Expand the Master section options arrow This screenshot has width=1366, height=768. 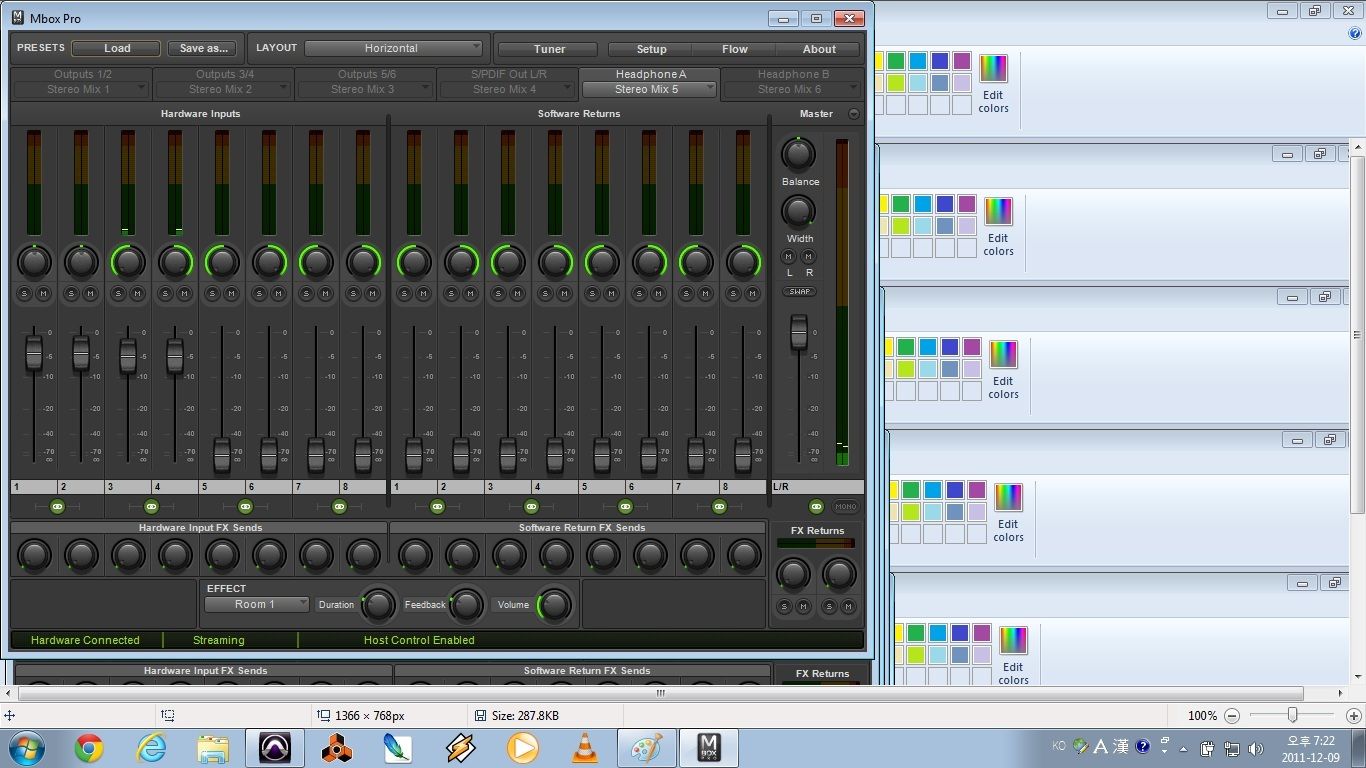click(854, 114)
